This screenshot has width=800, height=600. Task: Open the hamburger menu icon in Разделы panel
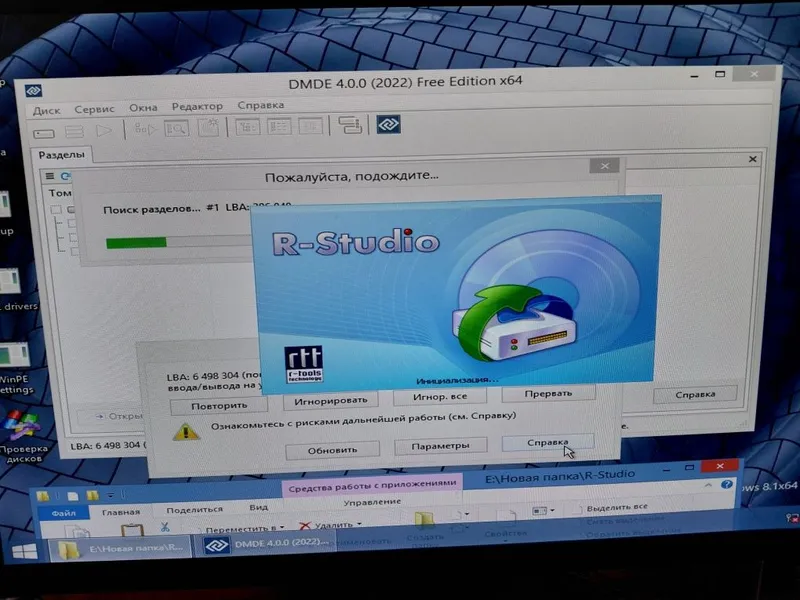(49, 176)
